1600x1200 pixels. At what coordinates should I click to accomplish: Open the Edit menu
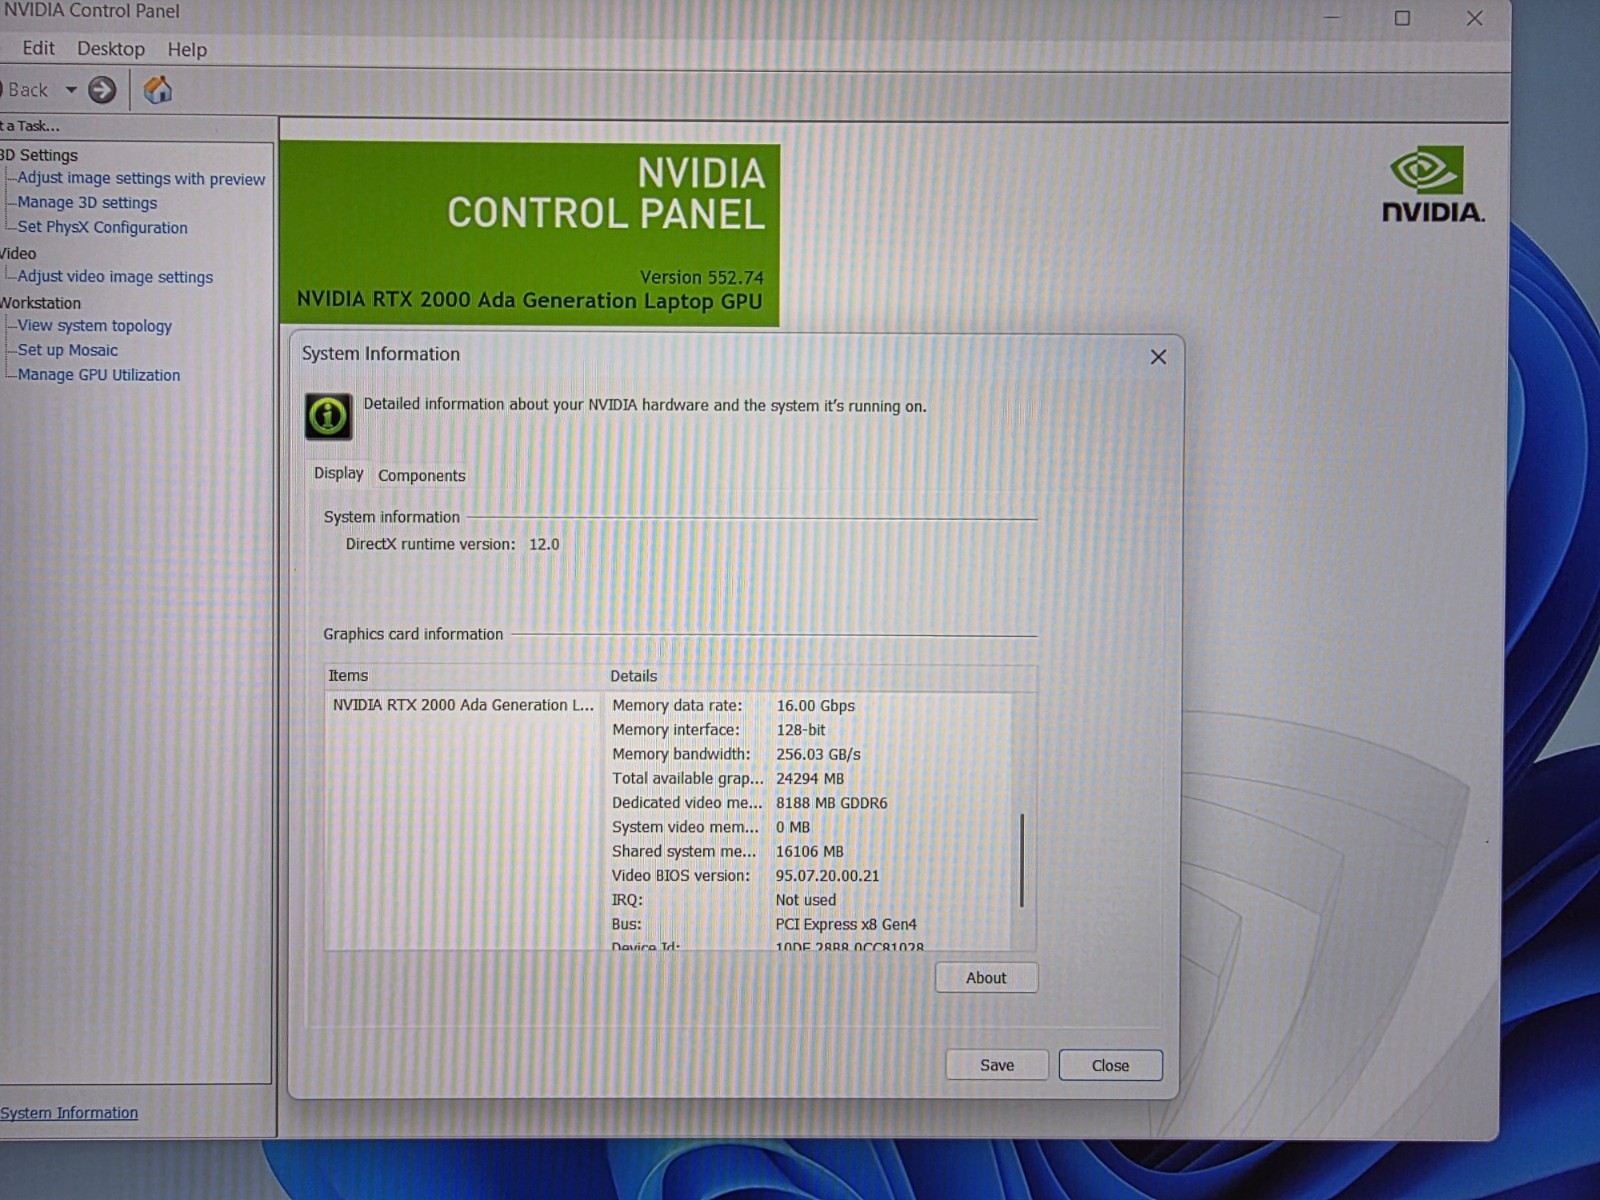pyautogui.click(x=38, y=48)
